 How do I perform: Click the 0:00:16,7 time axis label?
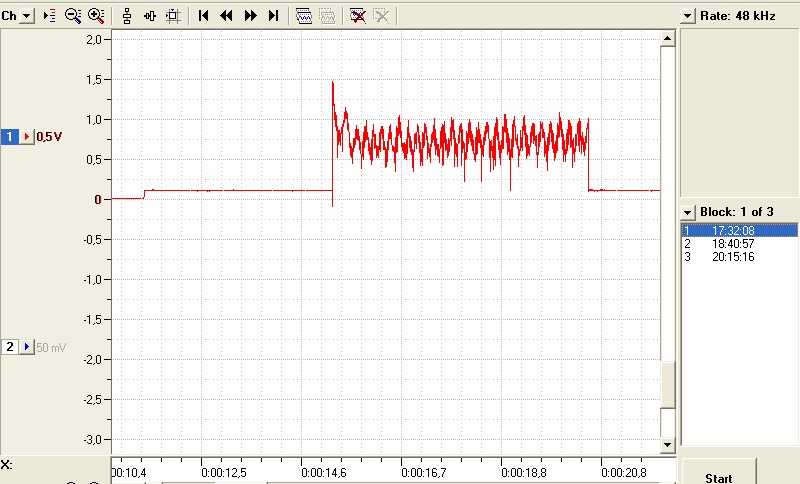point(423,473)
